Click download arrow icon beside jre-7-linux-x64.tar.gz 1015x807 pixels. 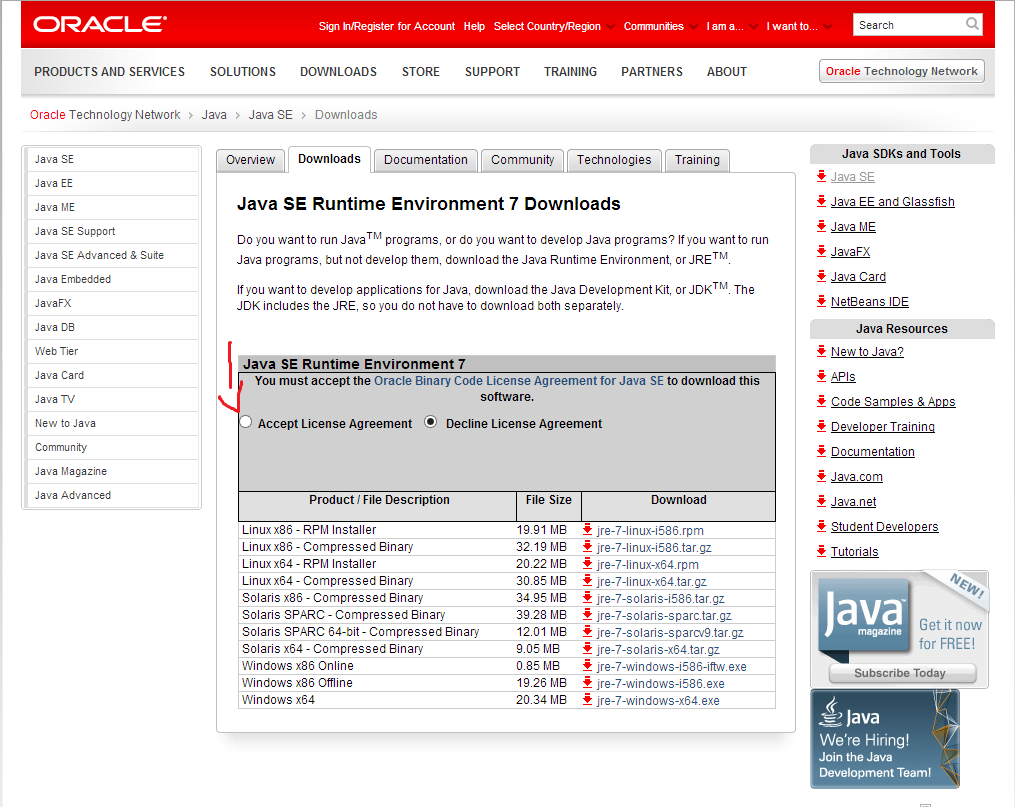tap(587, 580)
